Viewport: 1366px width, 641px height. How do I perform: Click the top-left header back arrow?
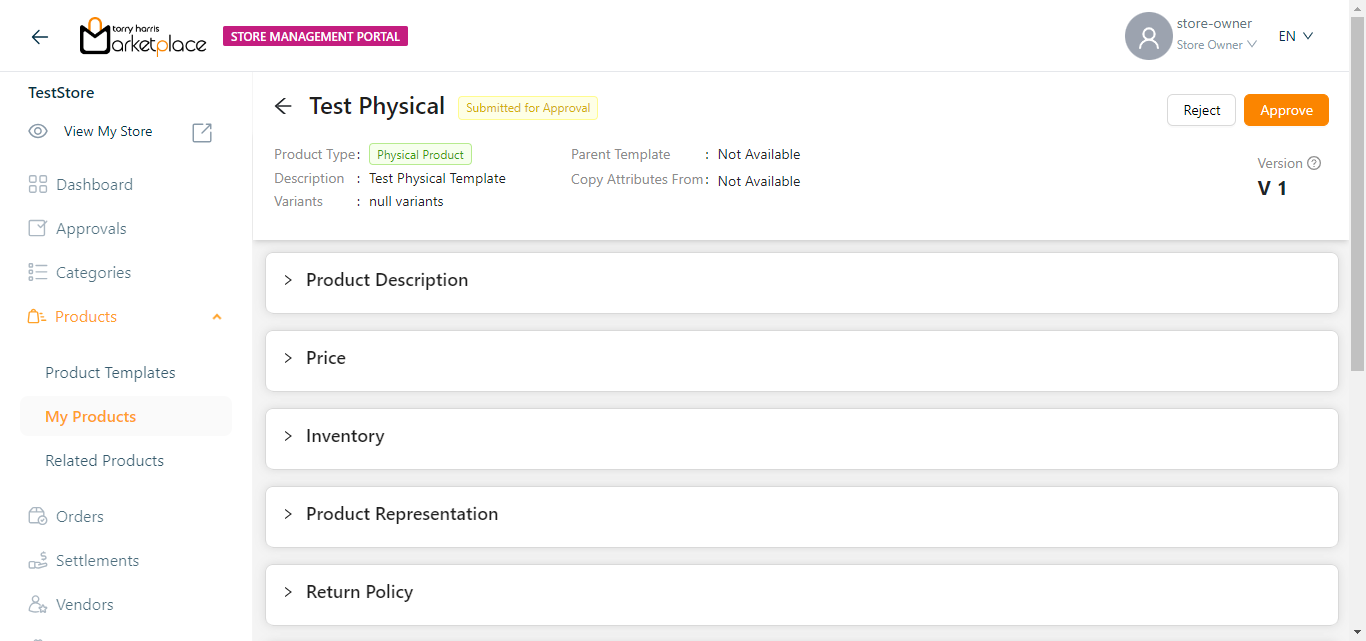[40, 37]
